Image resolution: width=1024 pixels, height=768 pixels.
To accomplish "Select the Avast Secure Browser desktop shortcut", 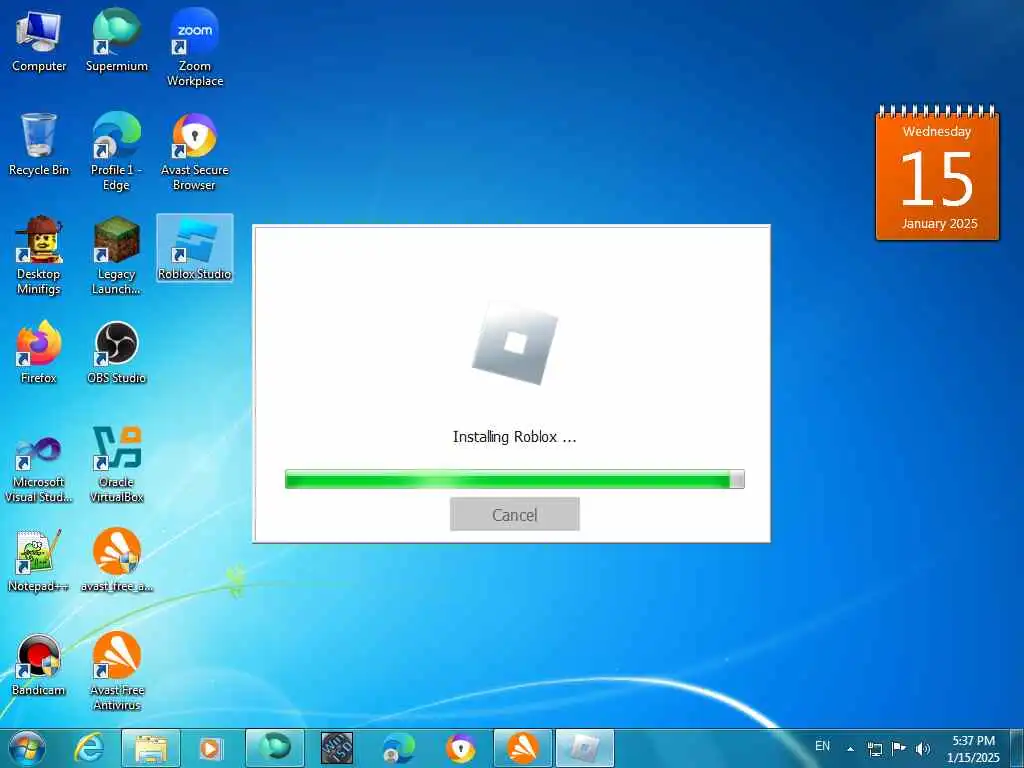I will (195, 152).
